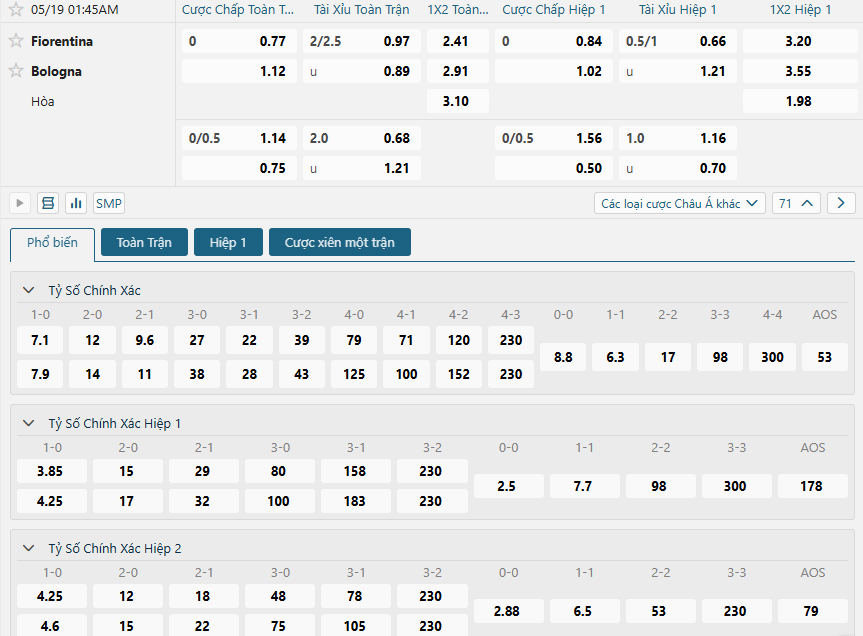Mark Fiorentina as favorite with its star
The image size is (863, 636).
[x=16, y=41]
